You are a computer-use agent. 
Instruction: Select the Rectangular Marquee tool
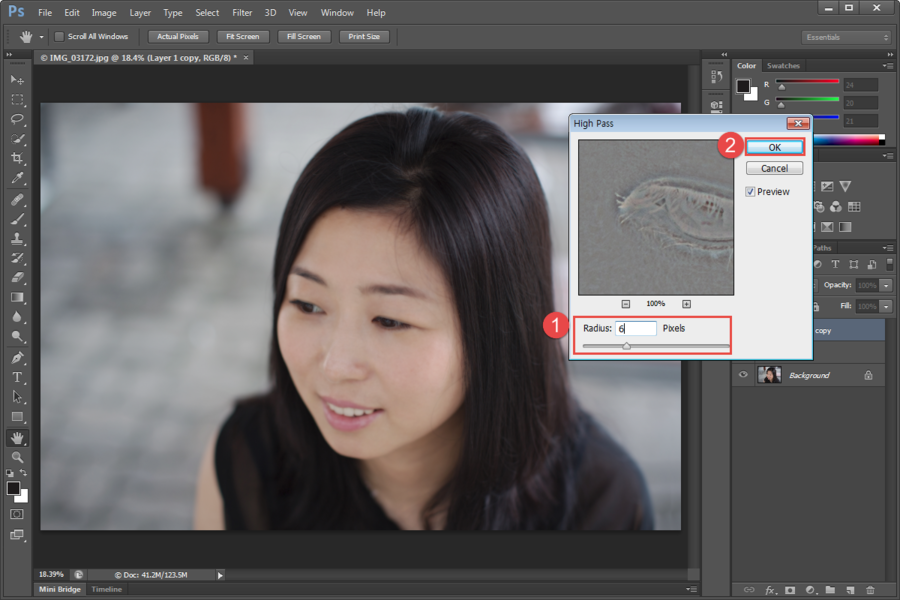17,100
